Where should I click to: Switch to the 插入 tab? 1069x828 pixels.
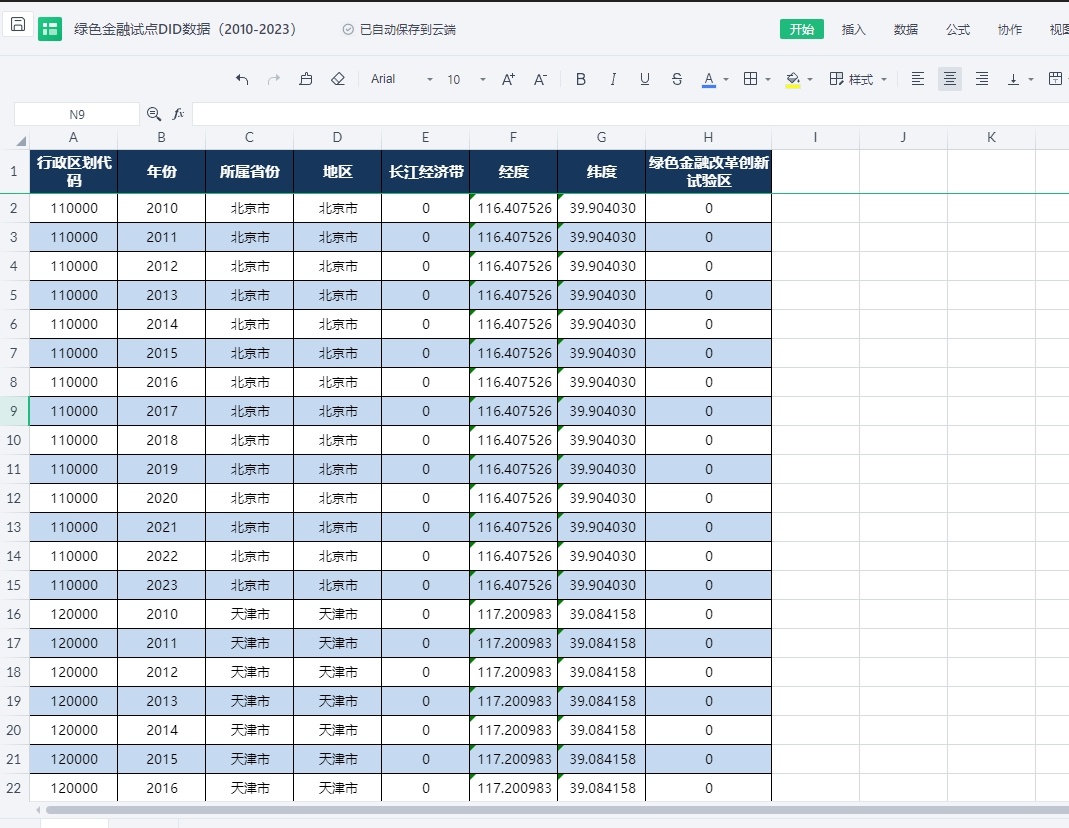(854, 29)
